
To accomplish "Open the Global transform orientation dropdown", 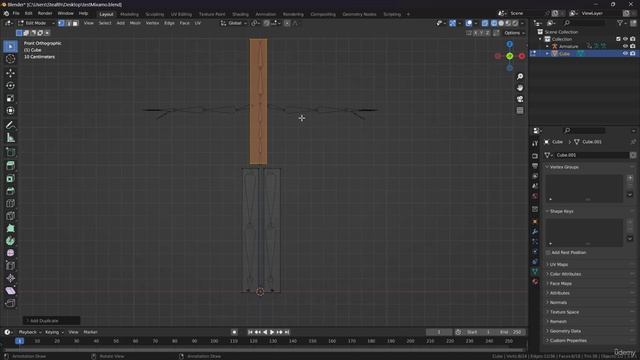I will [234, 23].
